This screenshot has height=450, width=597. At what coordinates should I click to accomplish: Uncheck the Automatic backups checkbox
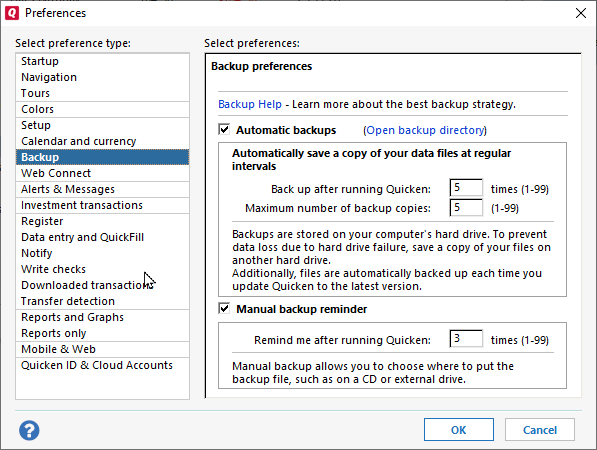coord(224,129)
